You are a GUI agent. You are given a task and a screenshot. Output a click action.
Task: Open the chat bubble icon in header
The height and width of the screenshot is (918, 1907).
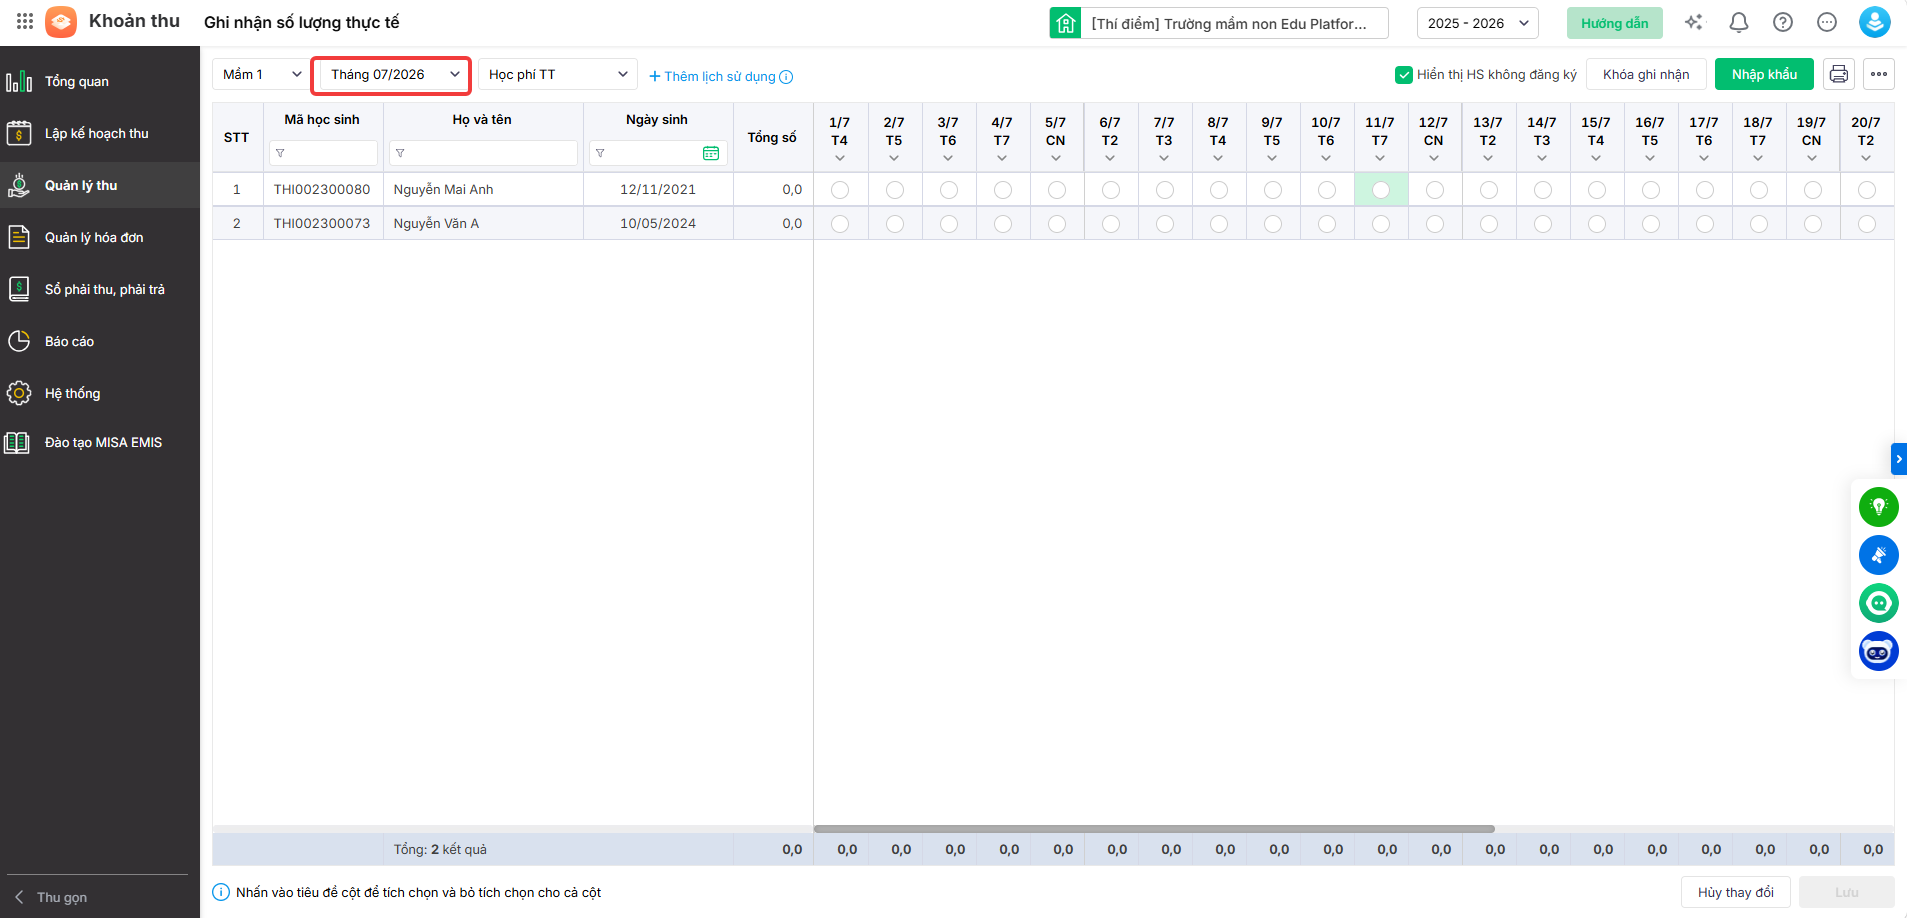pos(1827,22)
